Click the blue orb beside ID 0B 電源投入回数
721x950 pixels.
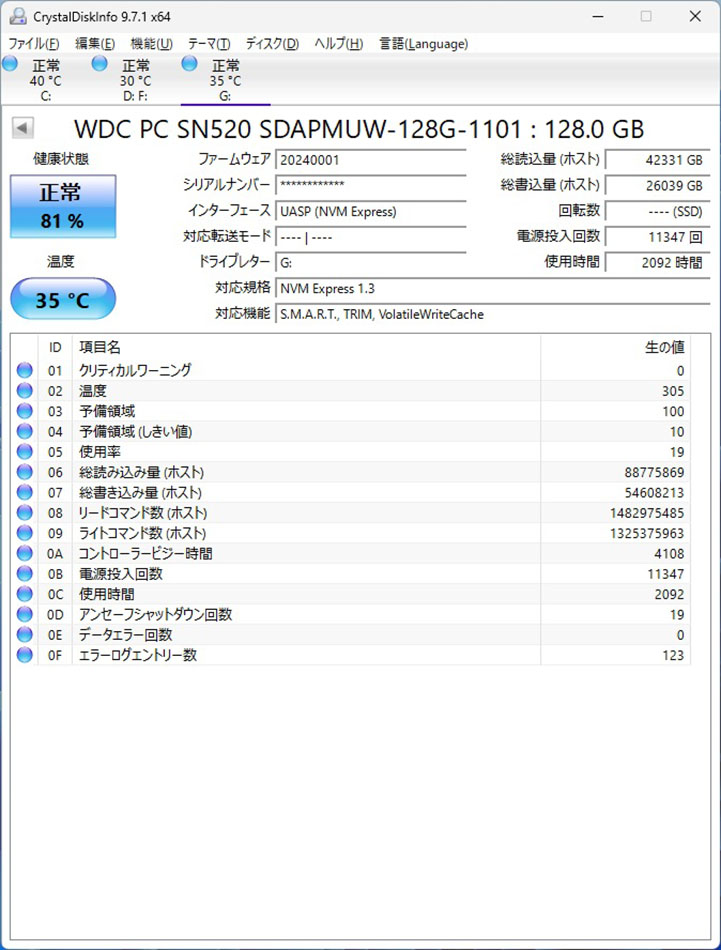point(24,574)
